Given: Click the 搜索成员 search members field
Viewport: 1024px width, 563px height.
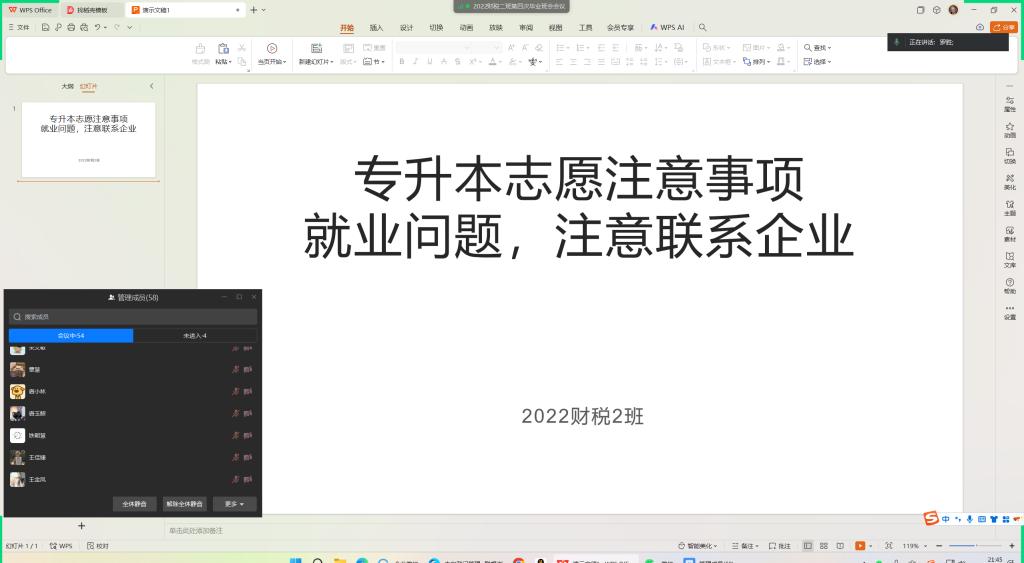Looking at the screenshot, I should click(x=132, y=316).
